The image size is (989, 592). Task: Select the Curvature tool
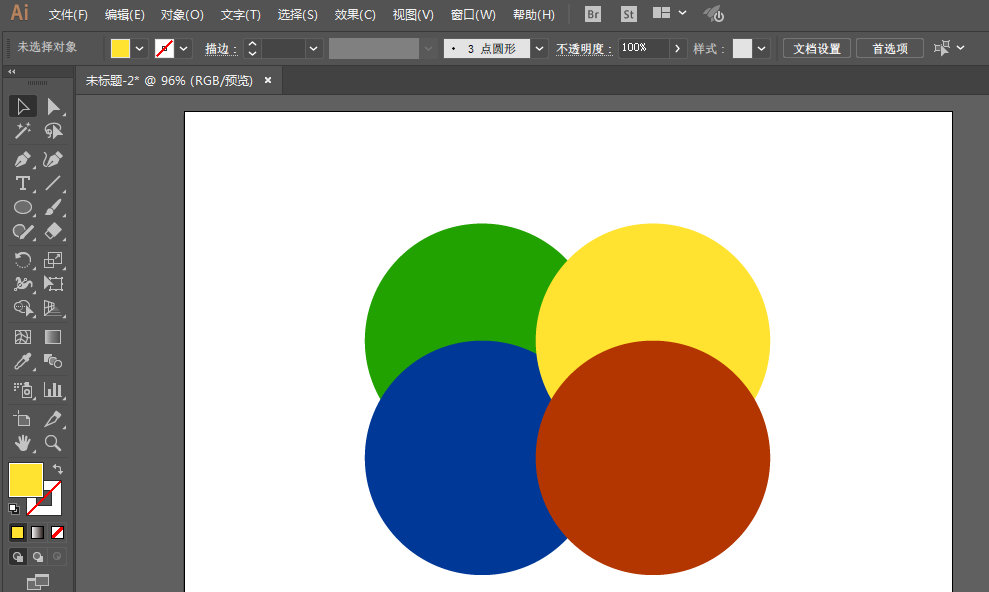53,160
